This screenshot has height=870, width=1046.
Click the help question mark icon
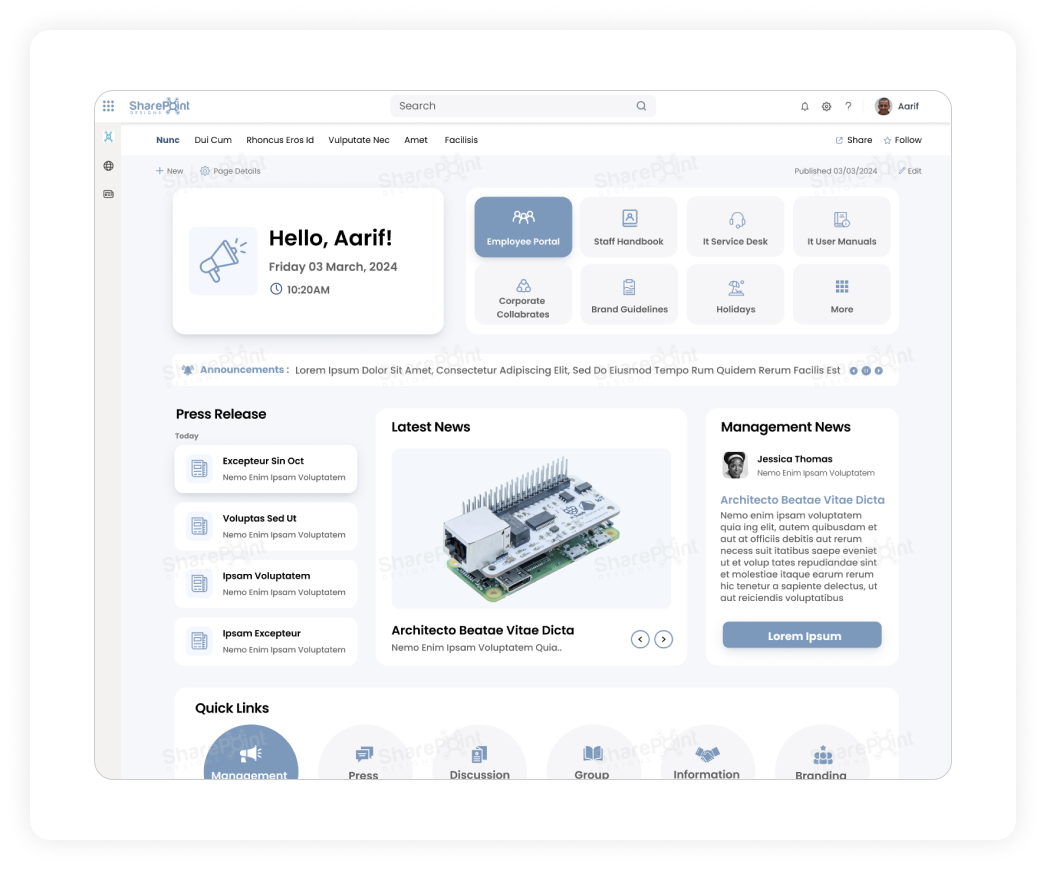point(848,106)
